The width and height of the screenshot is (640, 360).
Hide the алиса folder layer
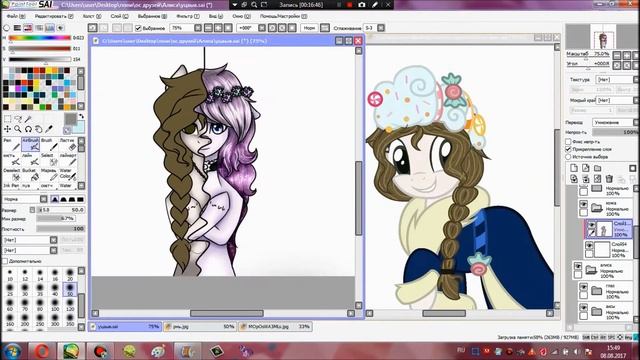coord(578,267)
